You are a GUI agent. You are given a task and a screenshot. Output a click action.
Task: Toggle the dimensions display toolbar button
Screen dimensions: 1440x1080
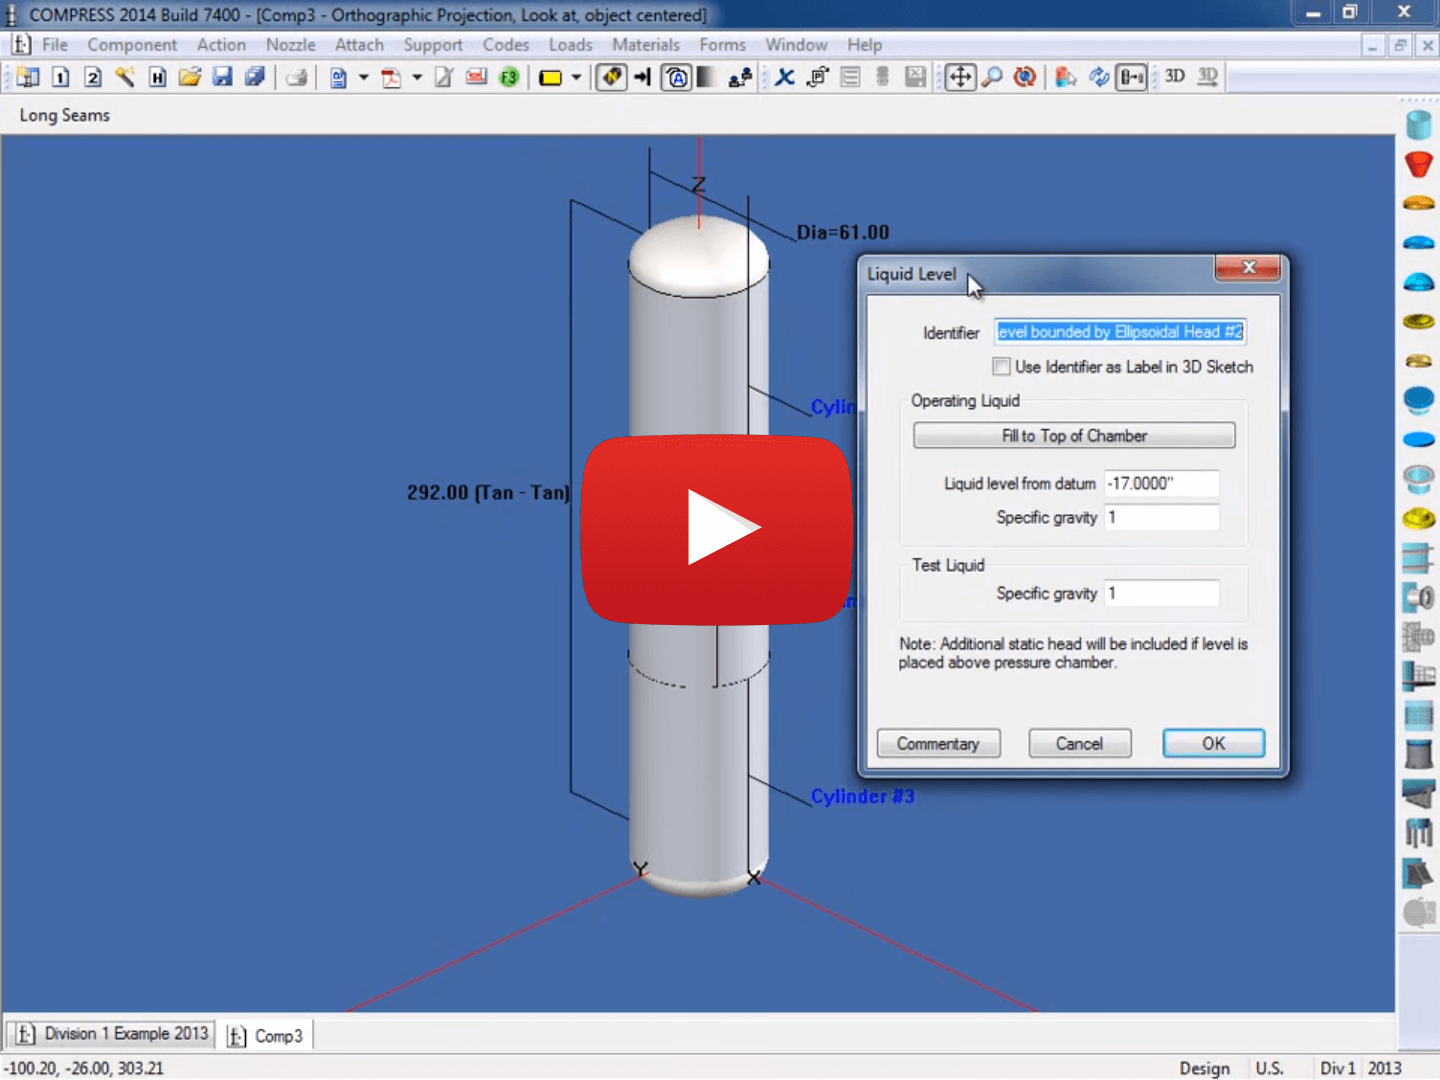(x=1132, y=77)
